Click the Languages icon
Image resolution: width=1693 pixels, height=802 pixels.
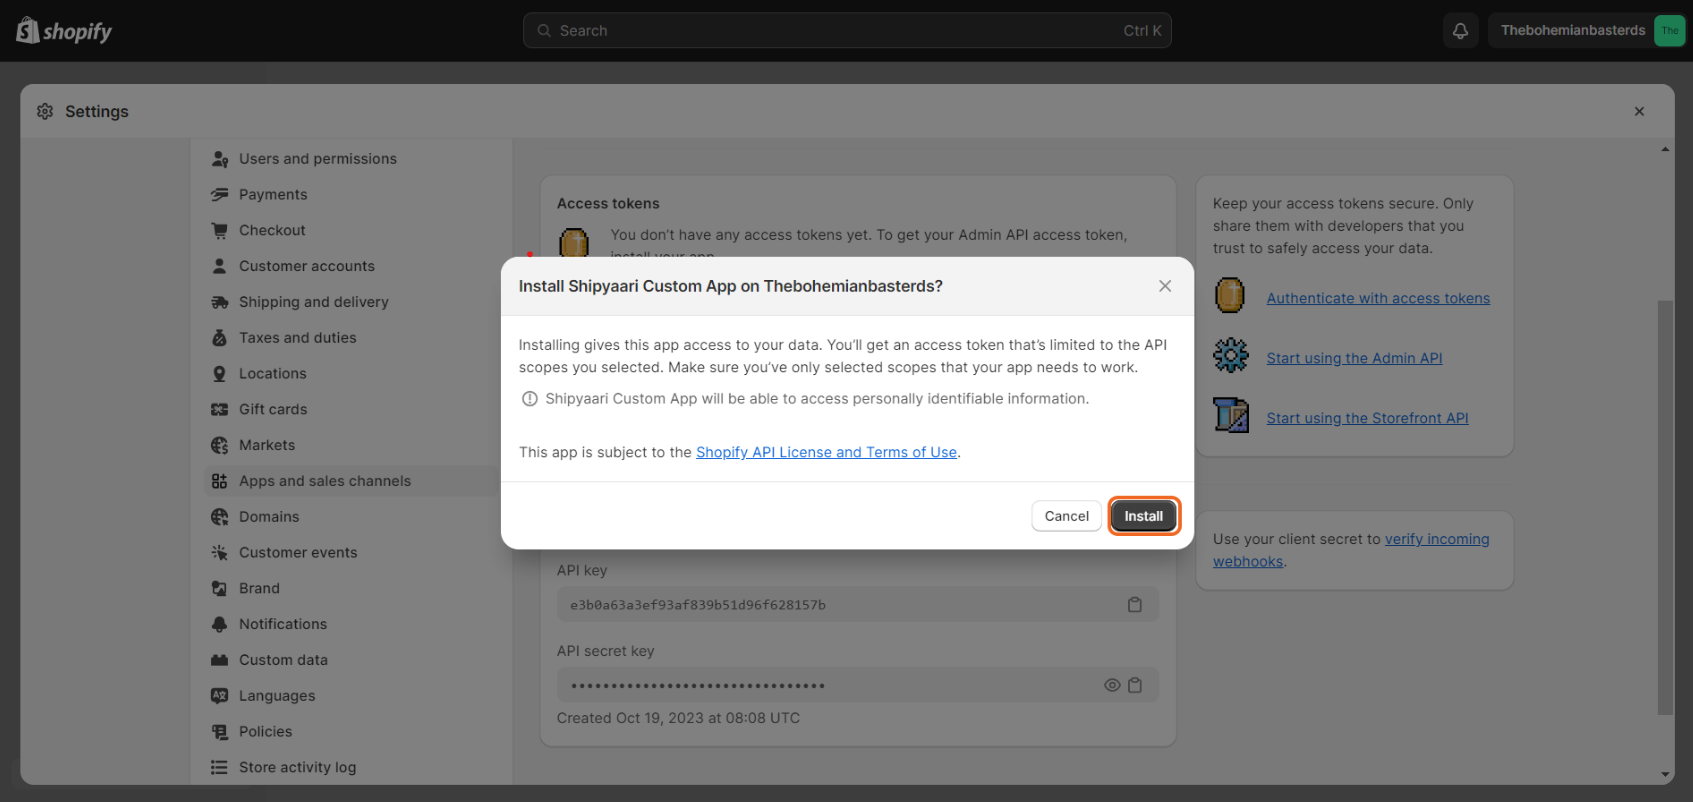coord(220,696)
